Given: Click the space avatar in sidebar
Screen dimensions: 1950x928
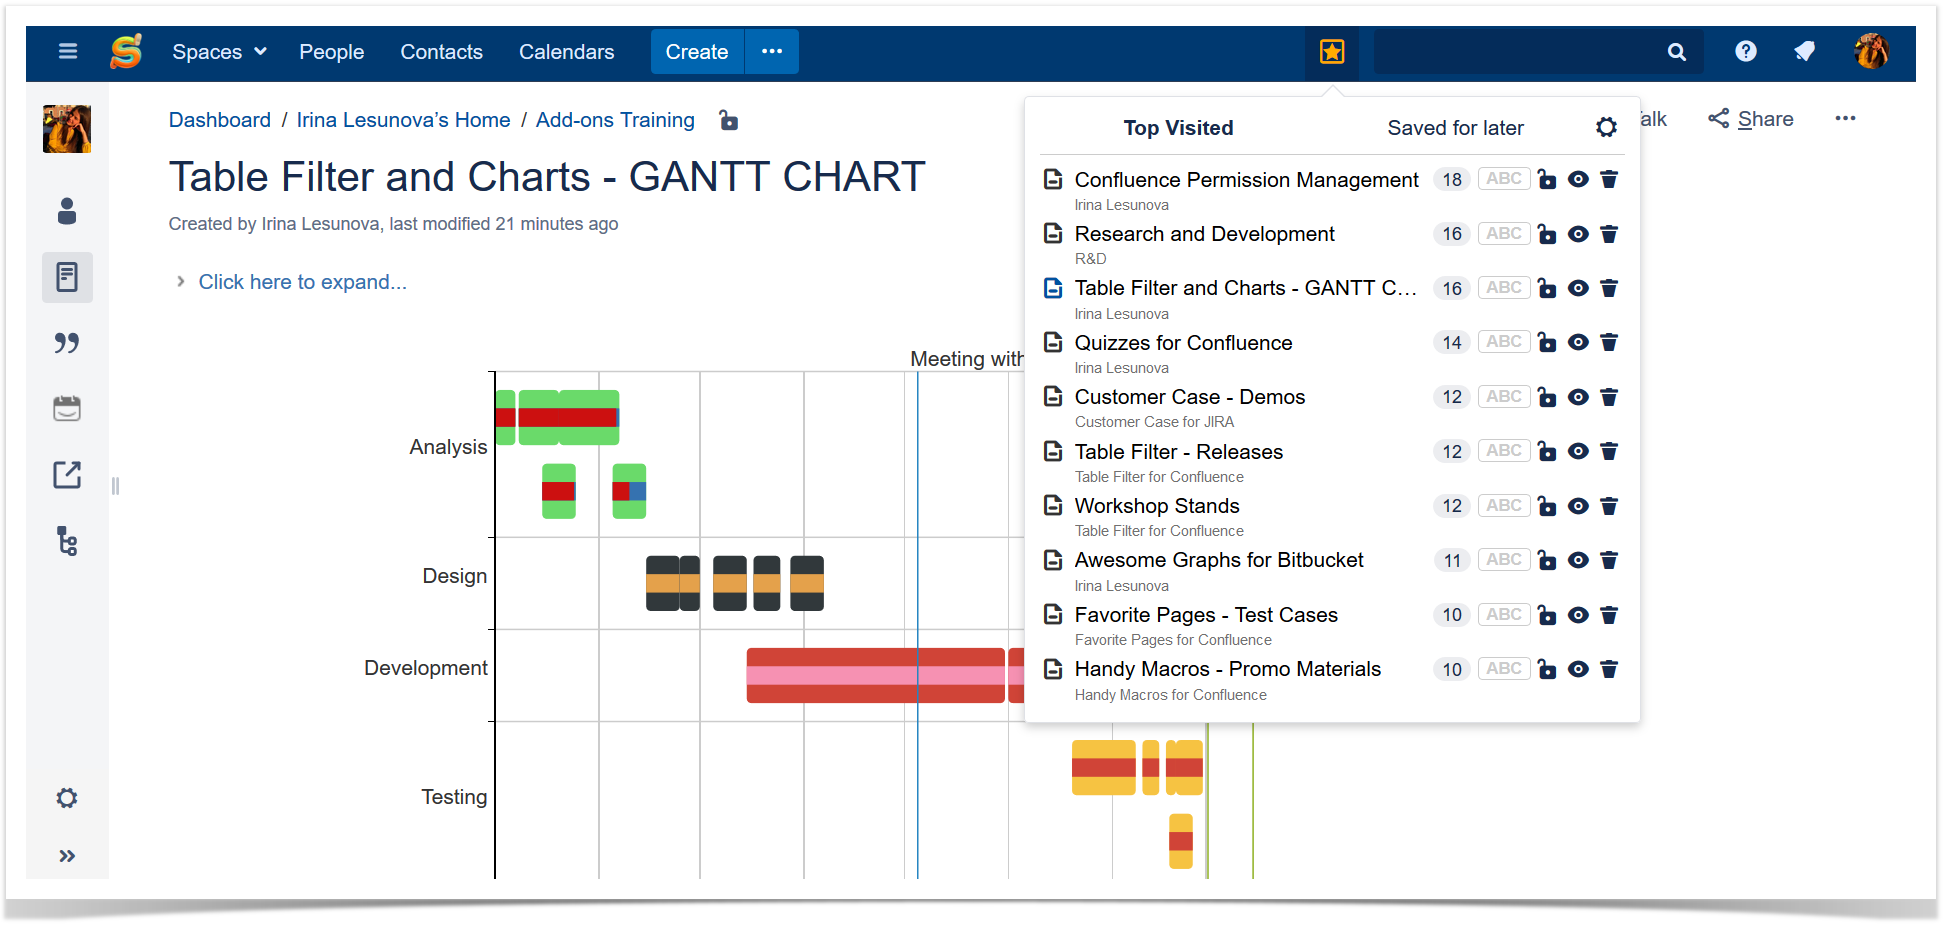Looking at the screenshot, I should click(x=67, y=129).
